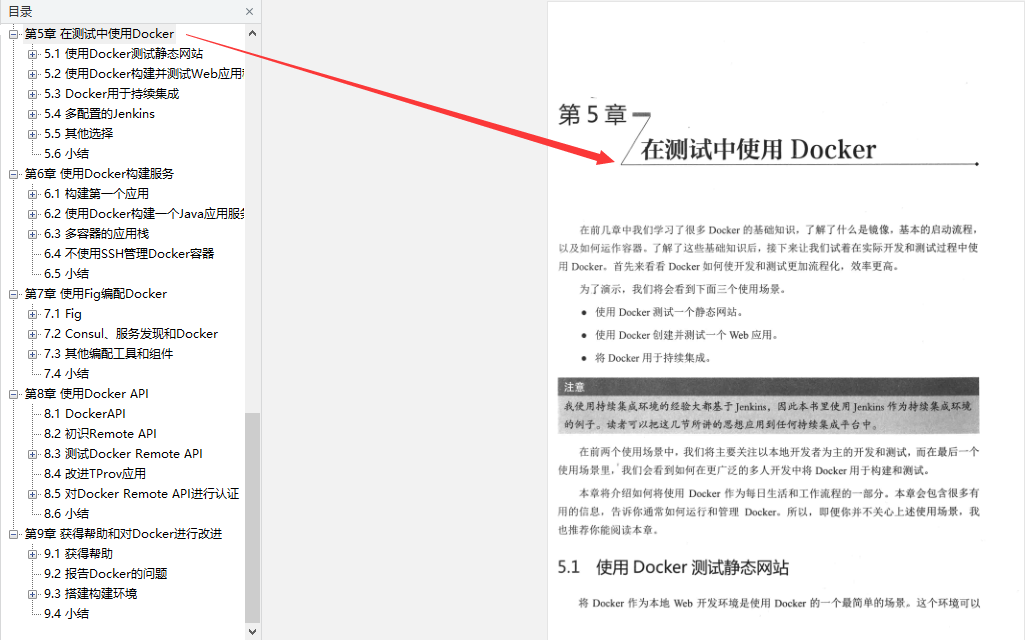Collapse the 第7章 使用Fig编配Docker node
The image size is (1025, 640).
click(x=13, y=294)
